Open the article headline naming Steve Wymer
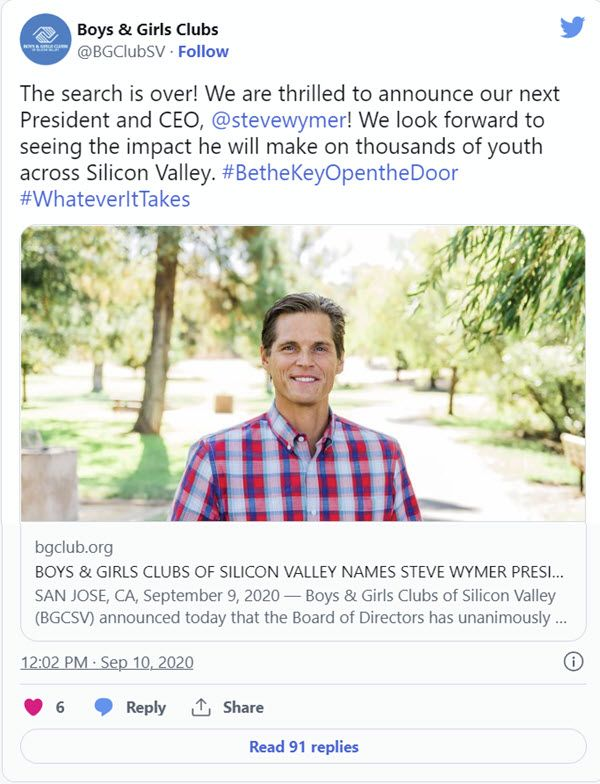Viewport: 600px width, 784px height. pos(299,572)
